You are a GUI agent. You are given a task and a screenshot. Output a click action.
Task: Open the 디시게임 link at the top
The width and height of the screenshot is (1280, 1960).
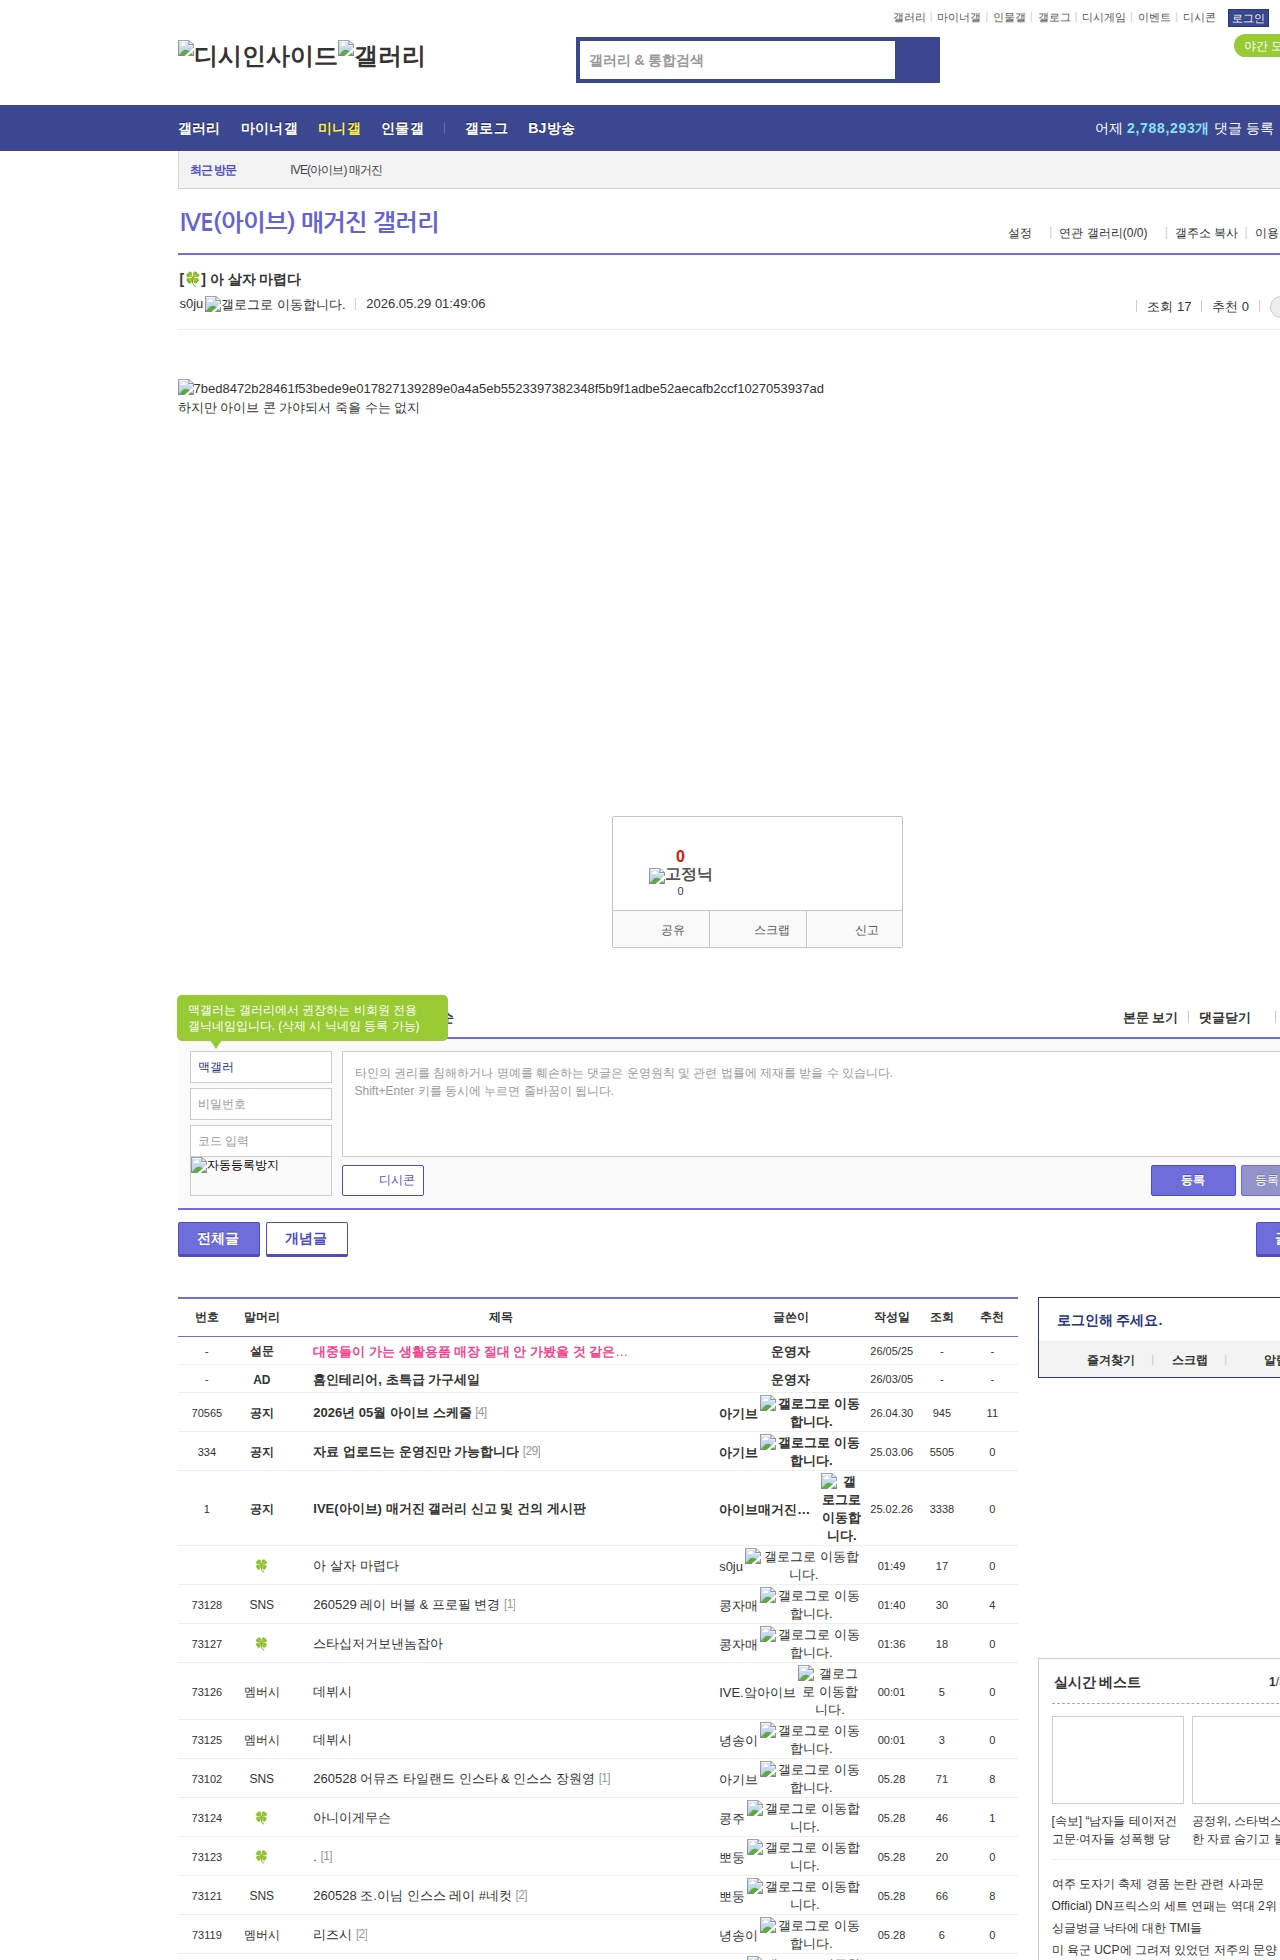(x=1104, y=18)
